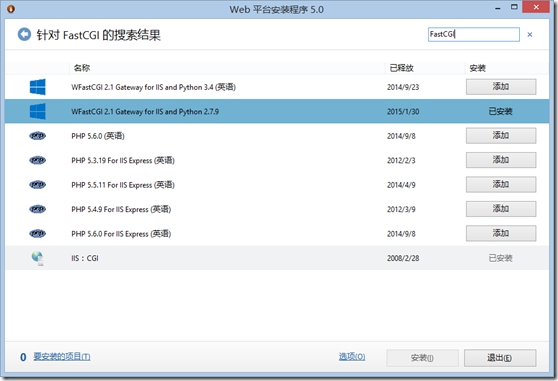This screenshot has width=558, height=381.
Task: Click the install item count 0
Action: pos(23,357)
